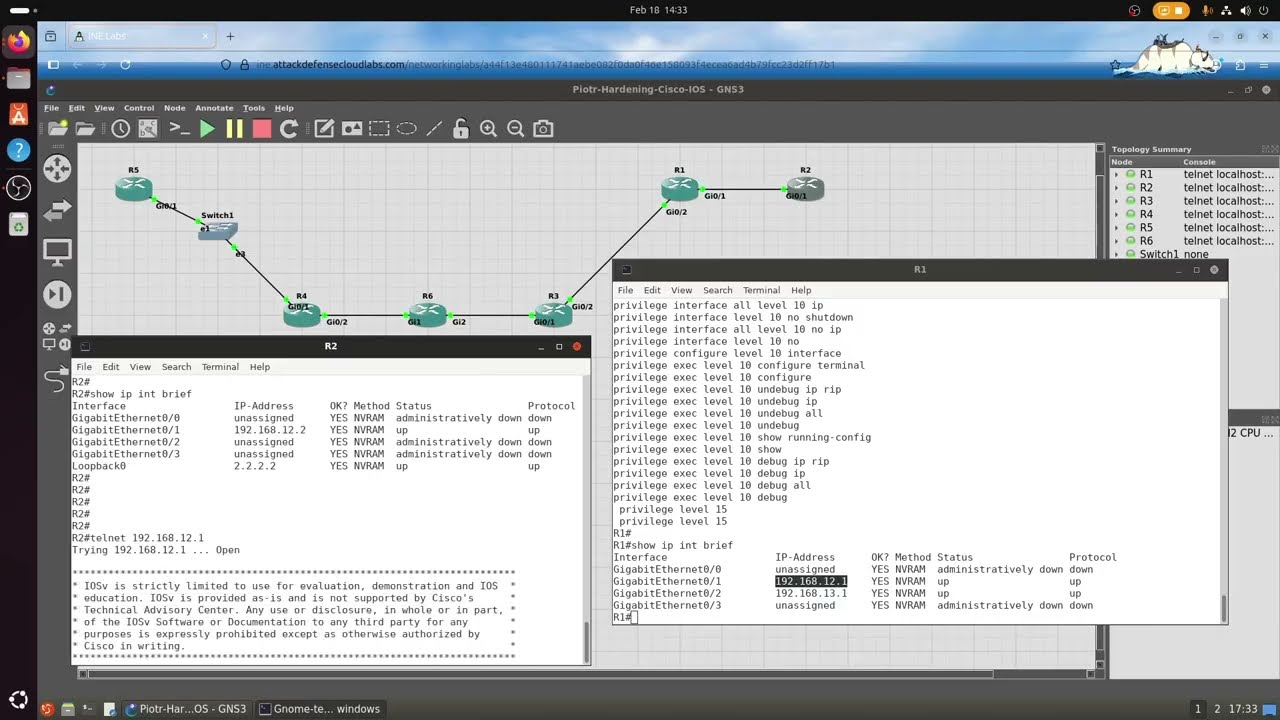Viewport: 1280px width, 720px height.
Task: Take a screenshot with camera icon
Action: [543, 128]
